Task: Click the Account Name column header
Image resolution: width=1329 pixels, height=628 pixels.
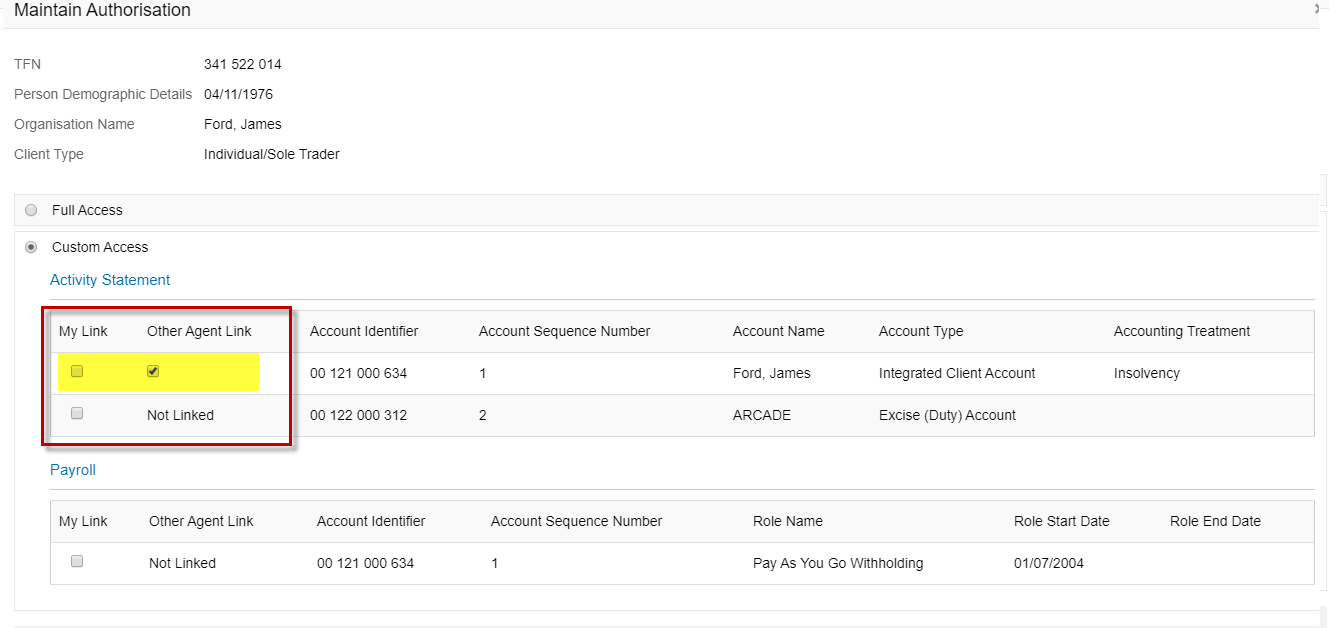Action: coord(776,331)
